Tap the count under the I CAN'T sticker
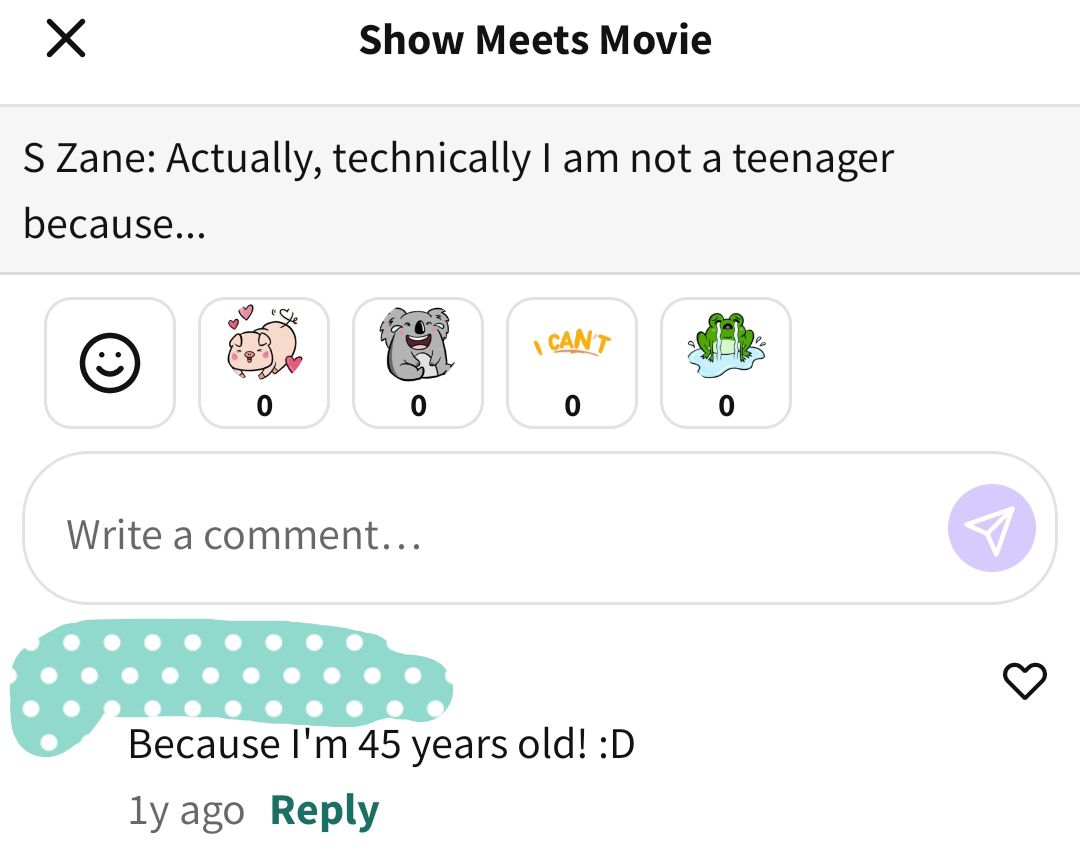 (x=572, y=406)
